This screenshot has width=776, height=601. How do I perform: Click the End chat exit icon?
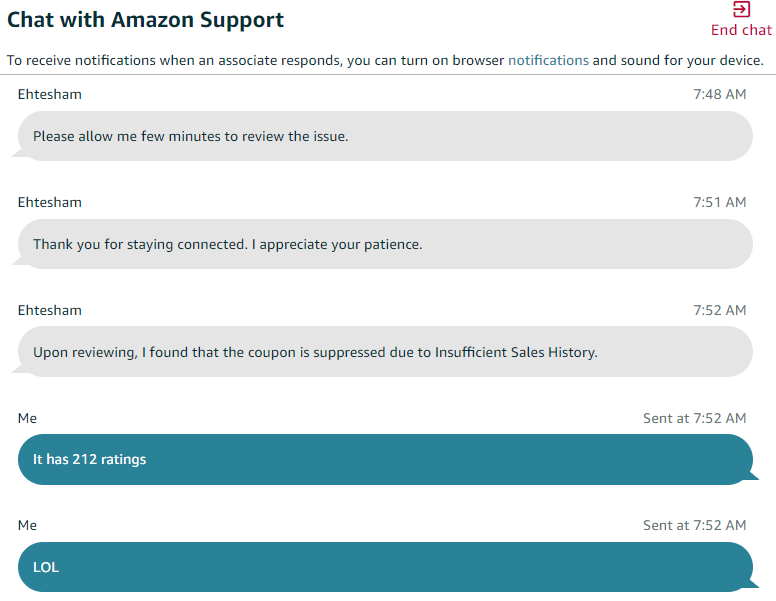click(741, 9)
